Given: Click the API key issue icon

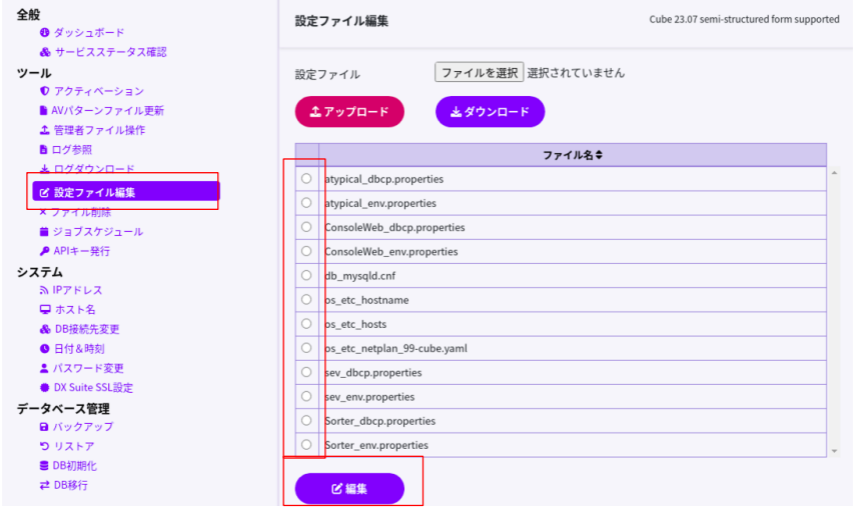Looking at the screenshot, I should tap(44, 252).
